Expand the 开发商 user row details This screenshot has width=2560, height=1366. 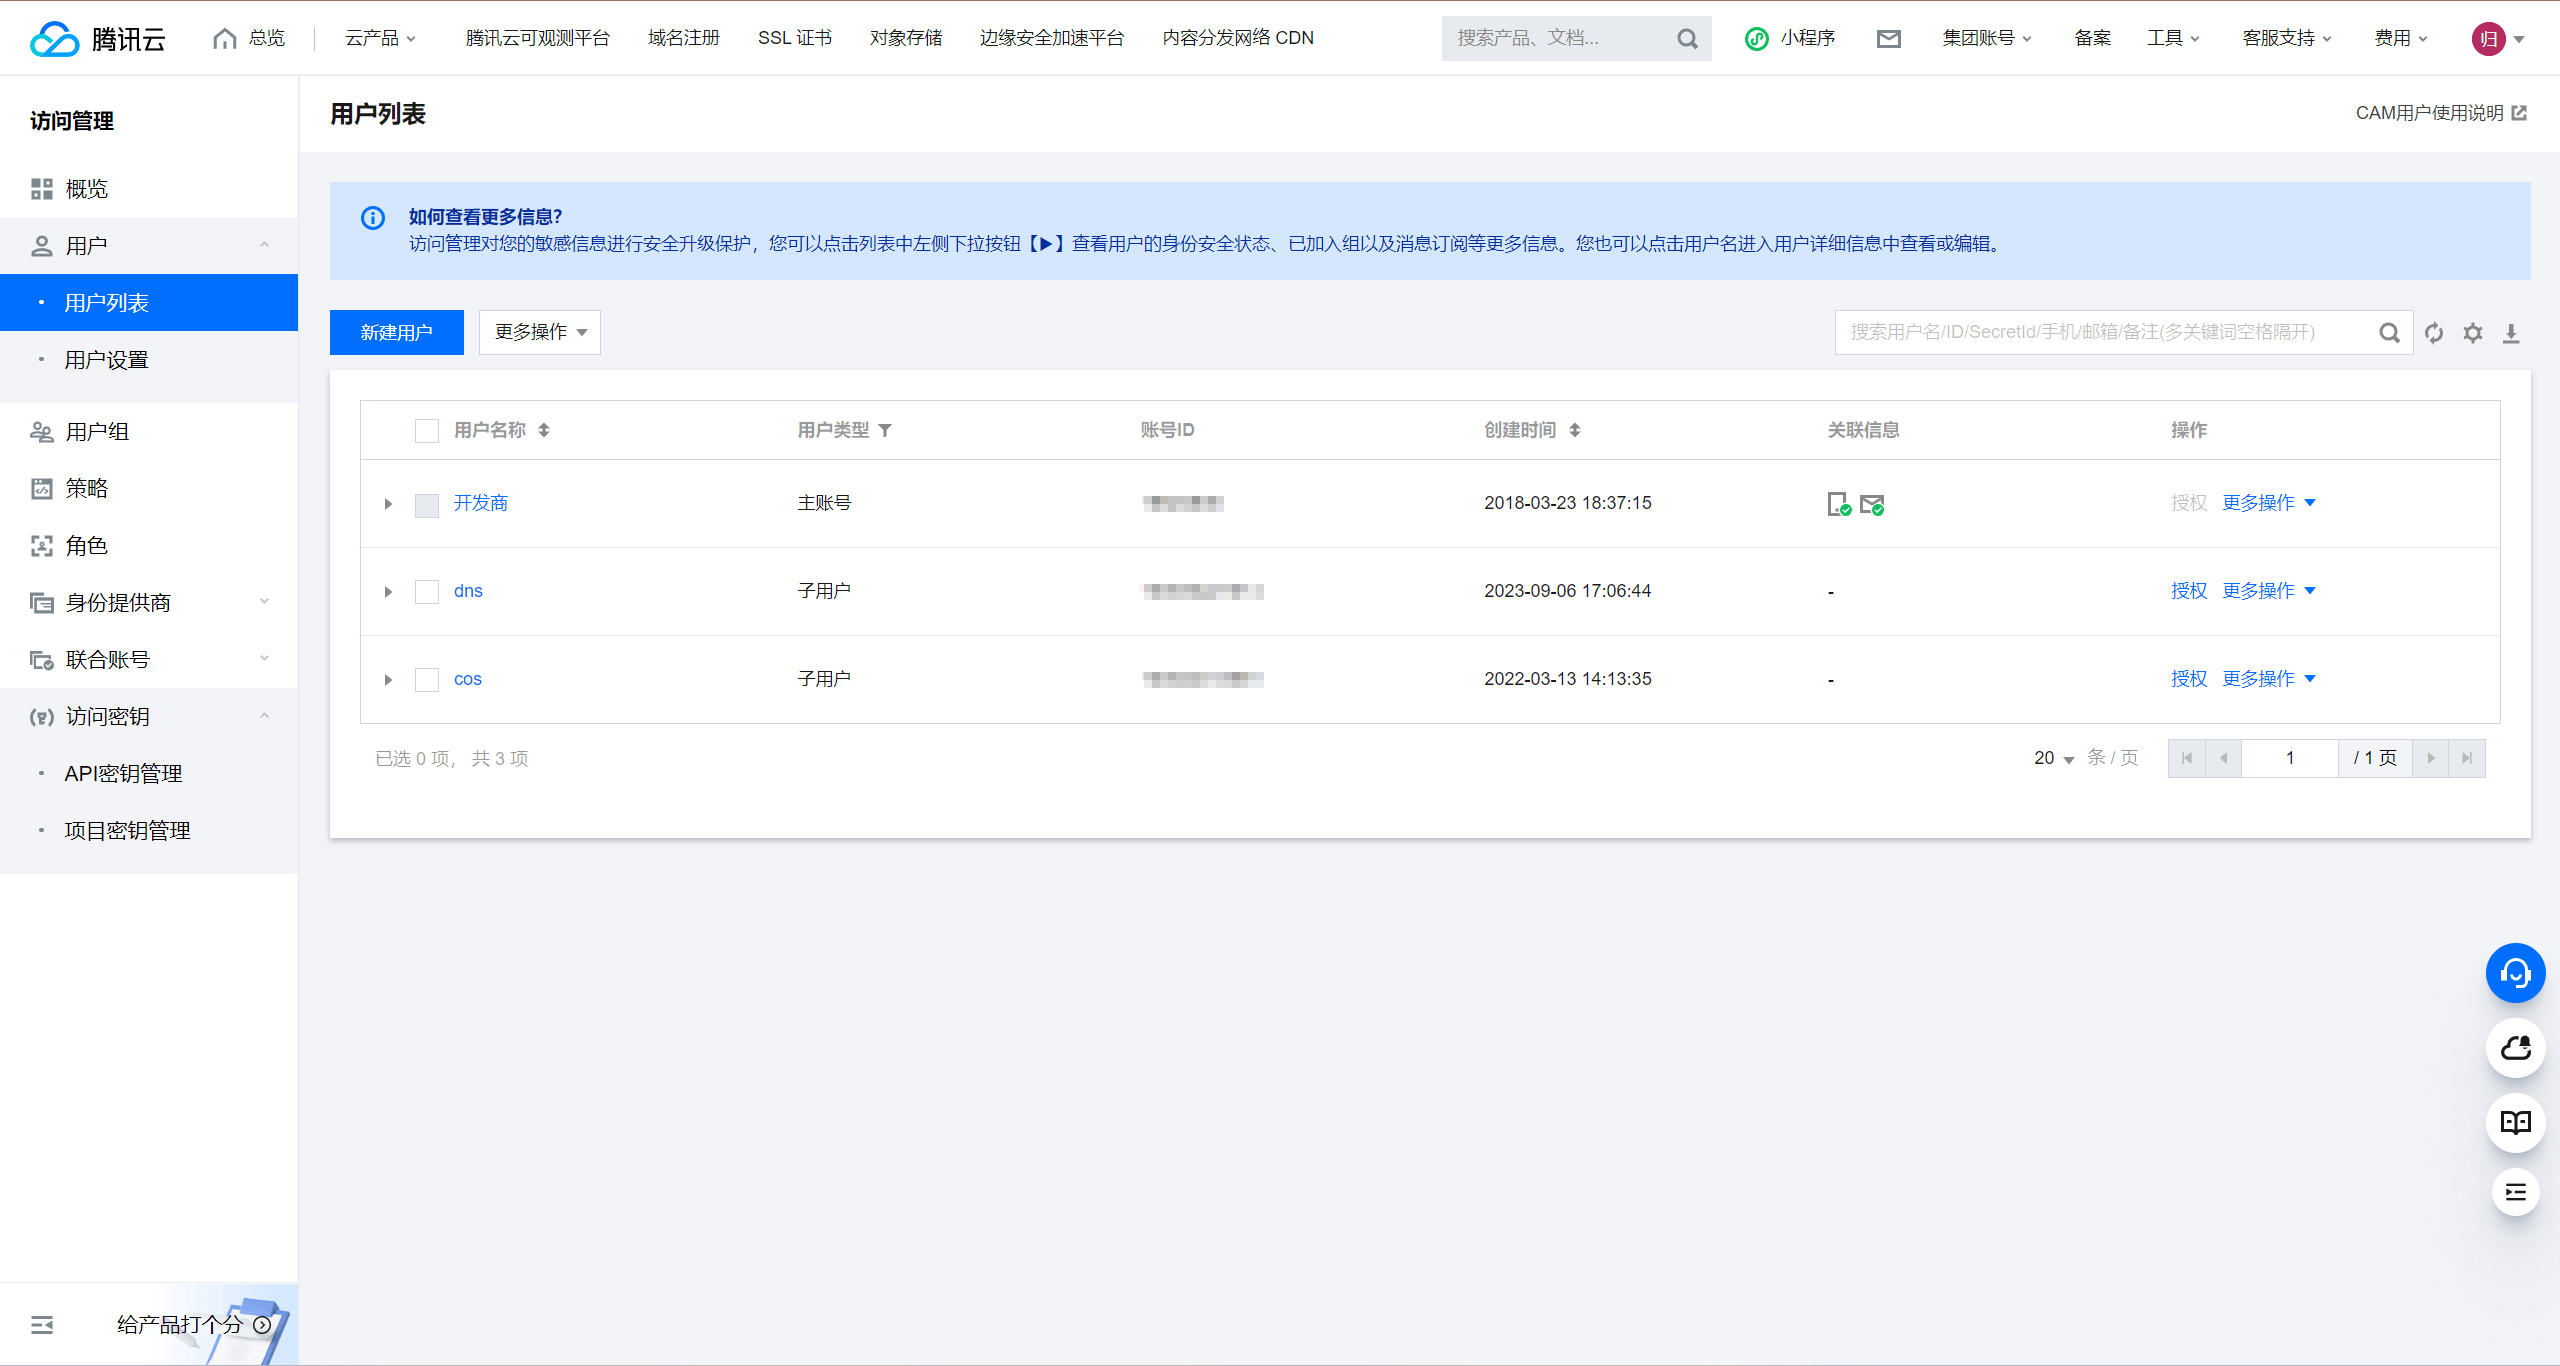pos(388,504)
